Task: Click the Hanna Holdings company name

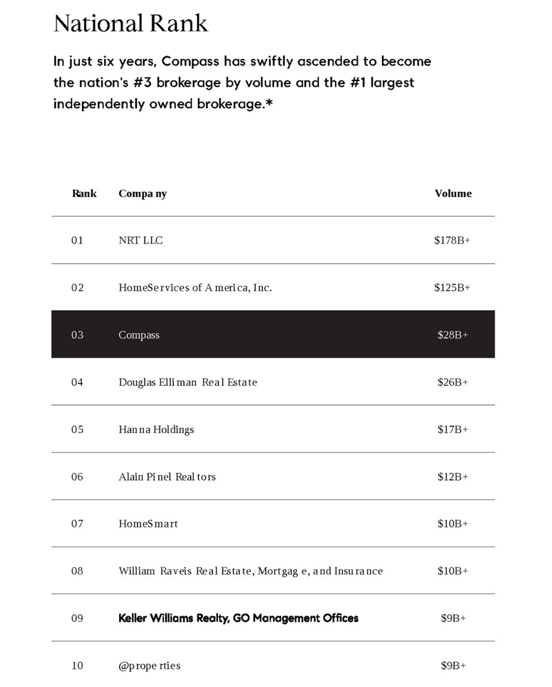Action: 156,429
